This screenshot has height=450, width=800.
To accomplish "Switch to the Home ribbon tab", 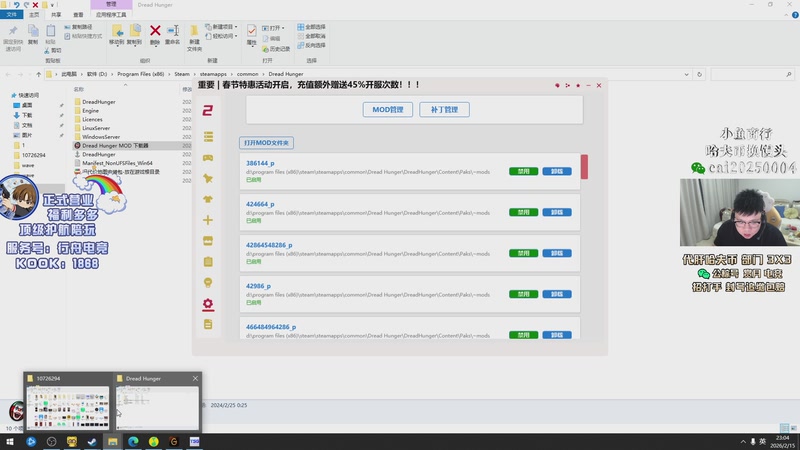I will [x=34, y=15].
